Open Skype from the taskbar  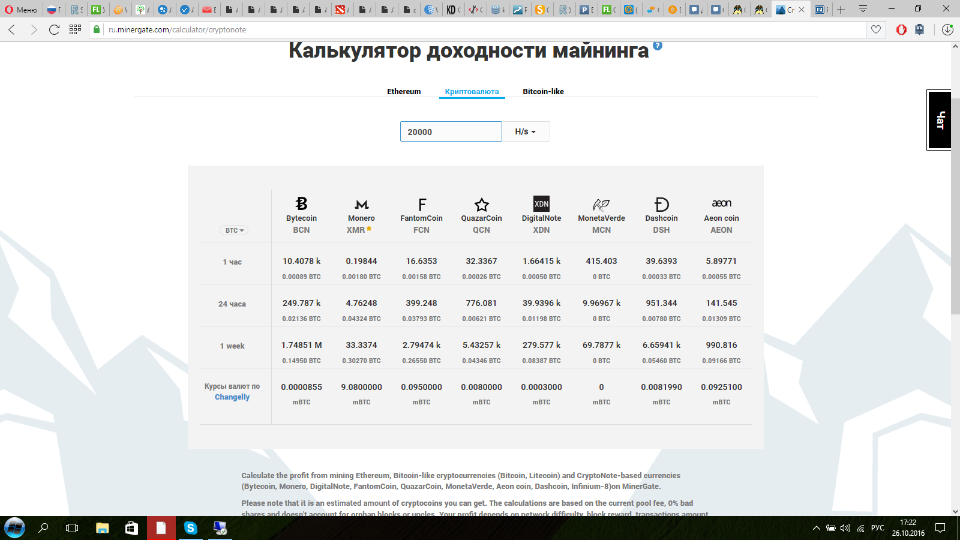click(x=190, y=528)
